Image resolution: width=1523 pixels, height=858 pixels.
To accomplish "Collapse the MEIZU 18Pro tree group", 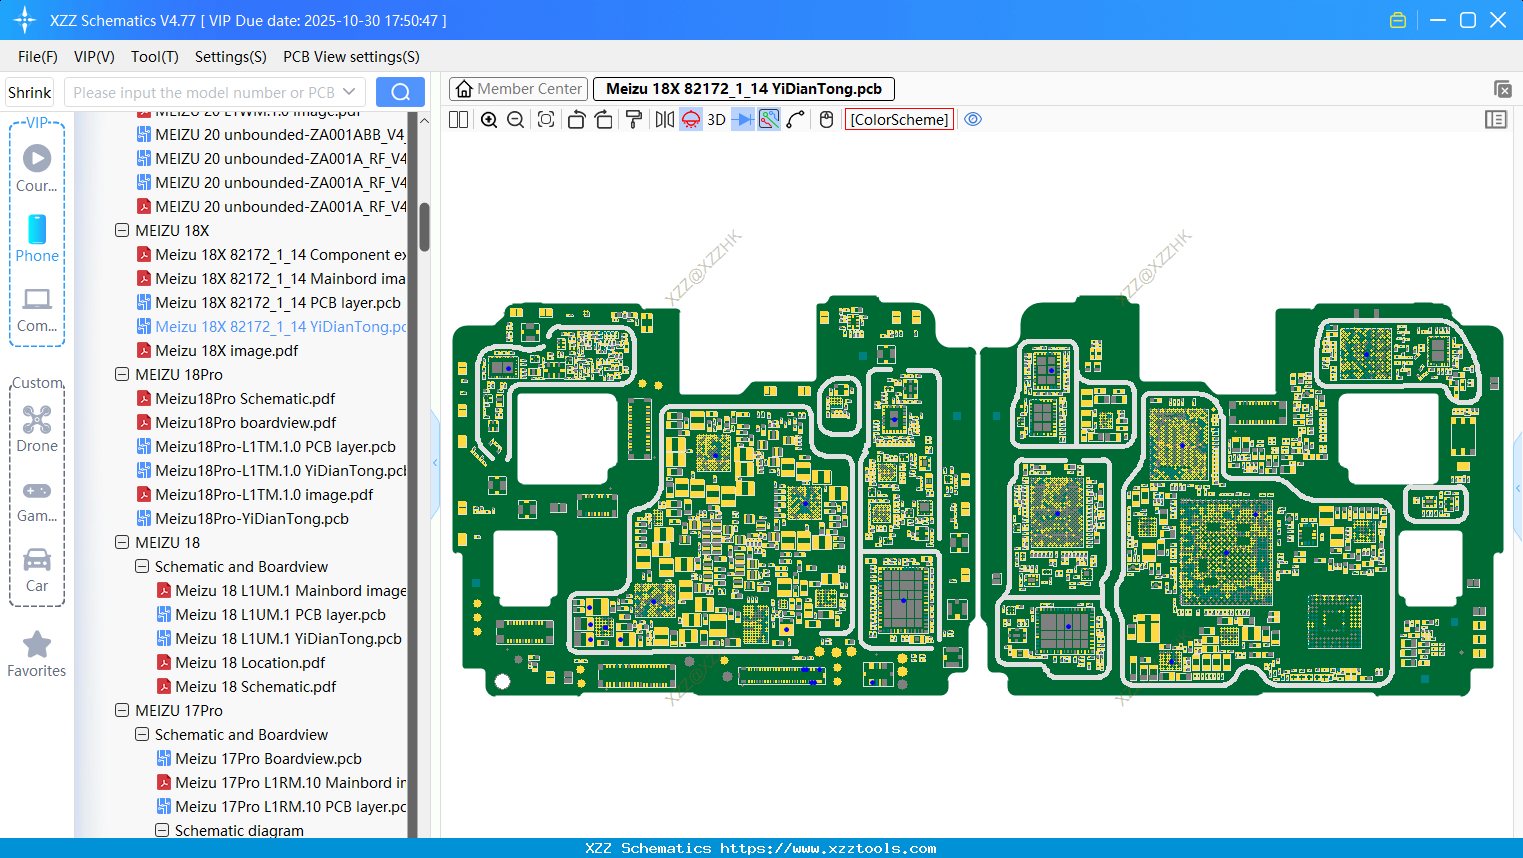I will [122, 374].
